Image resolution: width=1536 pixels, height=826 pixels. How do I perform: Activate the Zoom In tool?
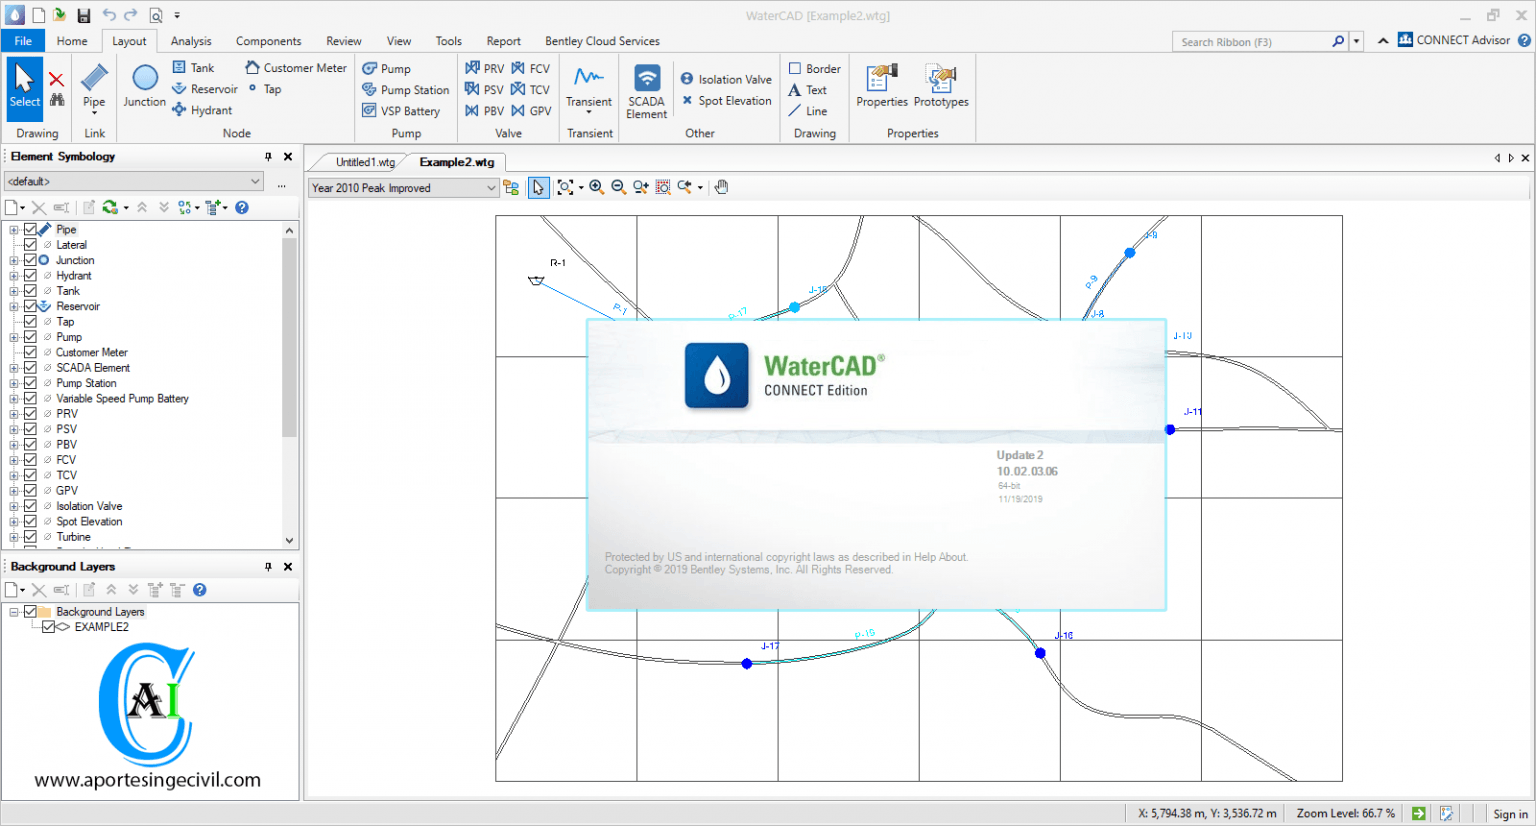[x=596, y=187]
